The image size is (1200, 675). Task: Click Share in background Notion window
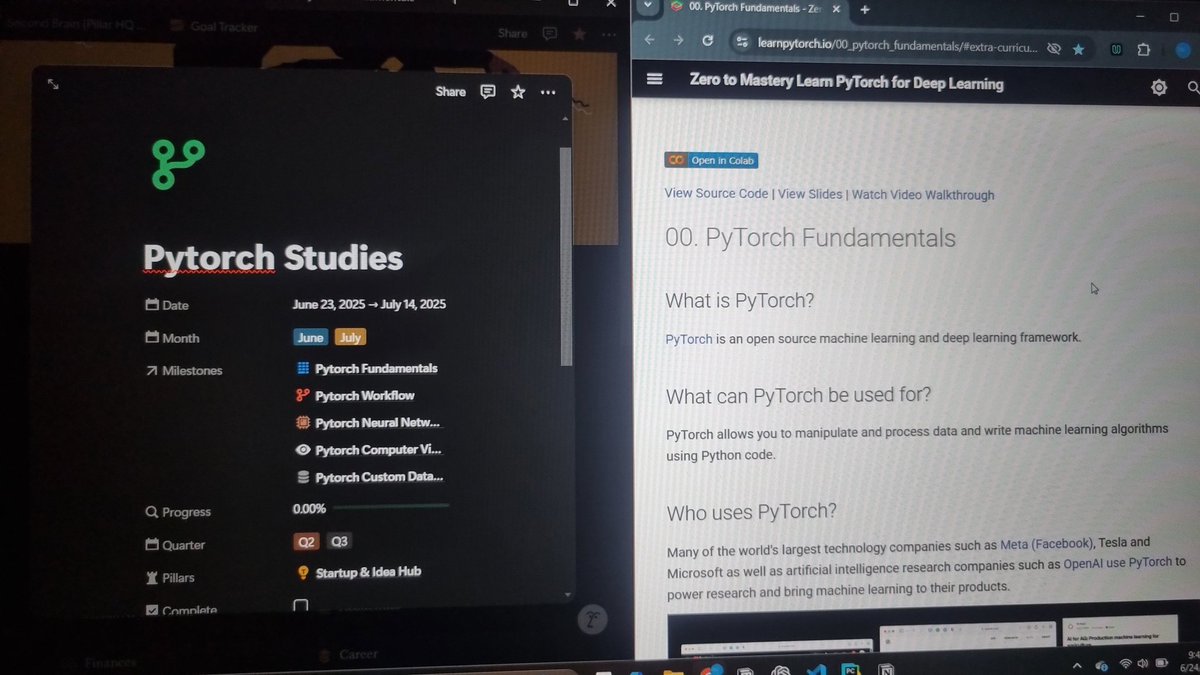[x=512, y=33]
